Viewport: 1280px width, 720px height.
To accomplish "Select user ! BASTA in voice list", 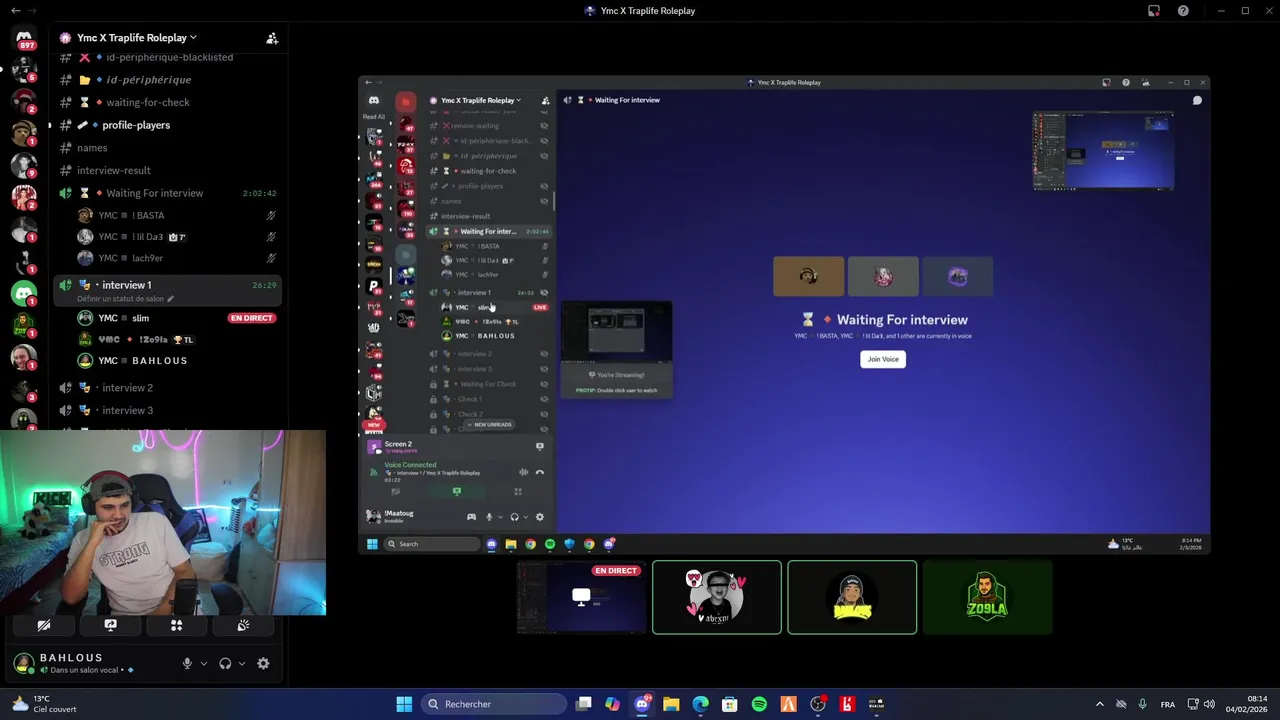I will coord(176,215).
